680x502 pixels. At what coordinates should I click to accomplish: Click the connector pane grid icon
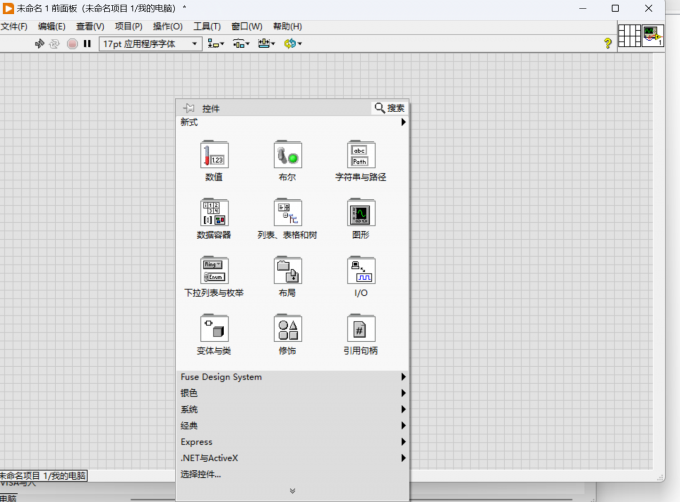coord(629,35)
